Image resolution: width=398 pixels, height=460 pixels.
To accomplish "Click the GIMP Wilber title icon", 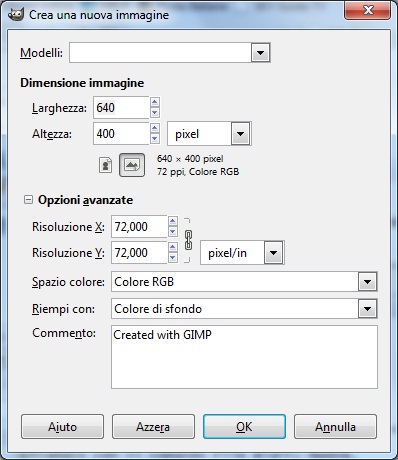I will coord(15,14).
